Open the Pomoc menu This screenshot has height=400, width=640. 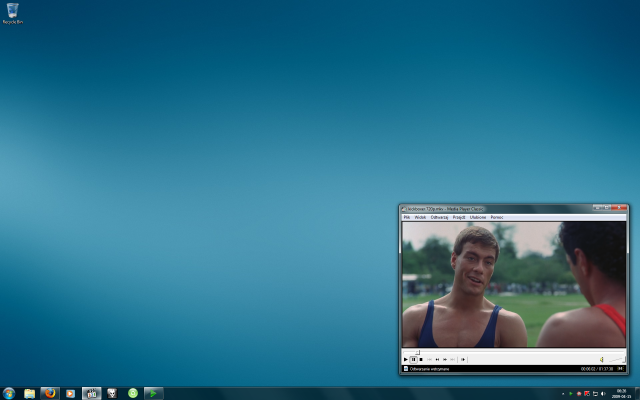point(497,218)
